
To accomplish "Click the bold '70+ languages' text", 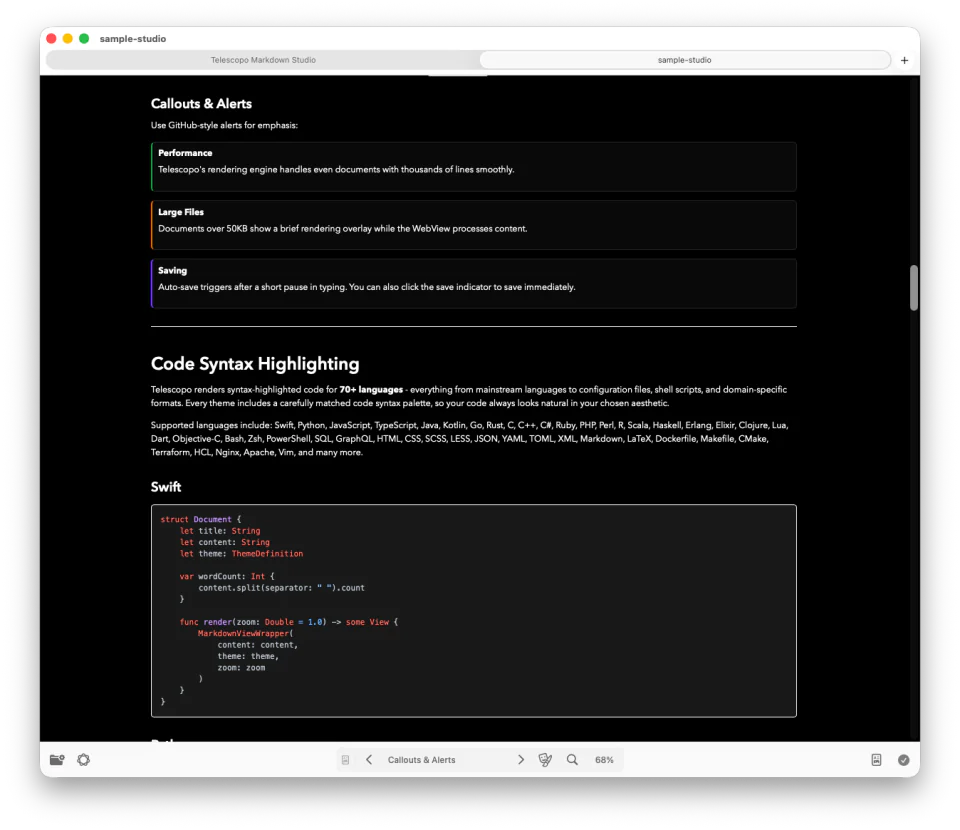I will [371, 389].
